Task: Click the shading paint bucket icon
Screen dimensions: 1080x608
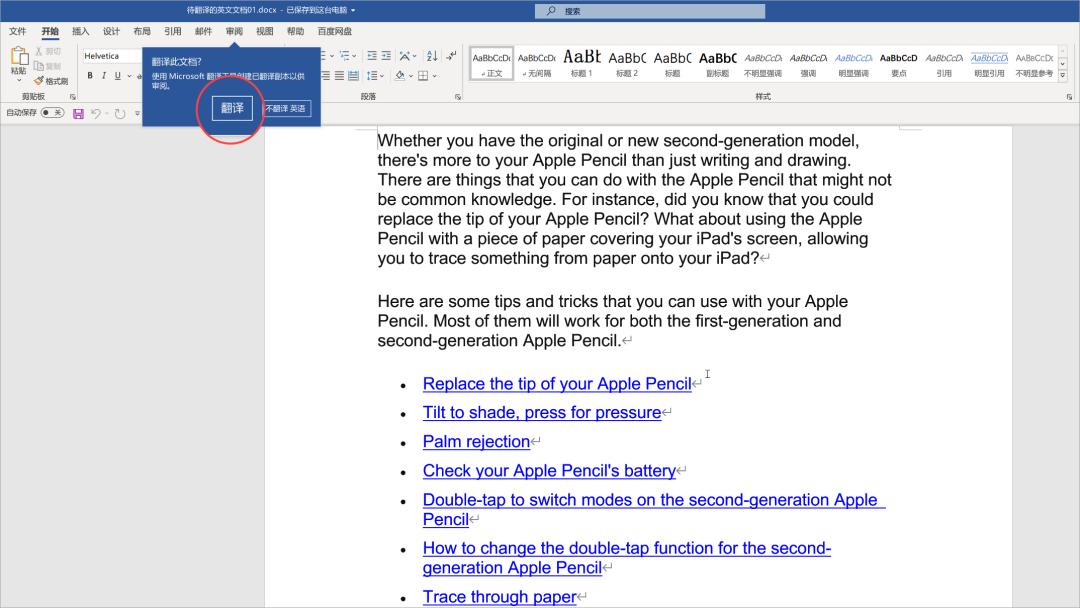Action: (x=399, y=76)
